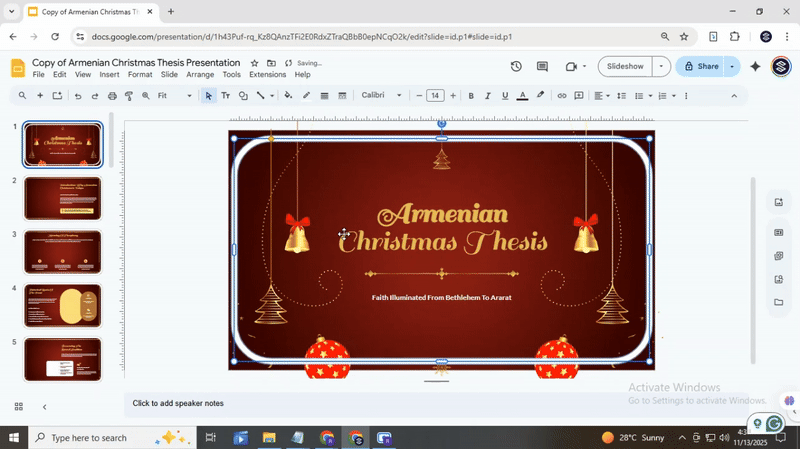
Task: Open the Arrange menu
Action: pos(200,75)
